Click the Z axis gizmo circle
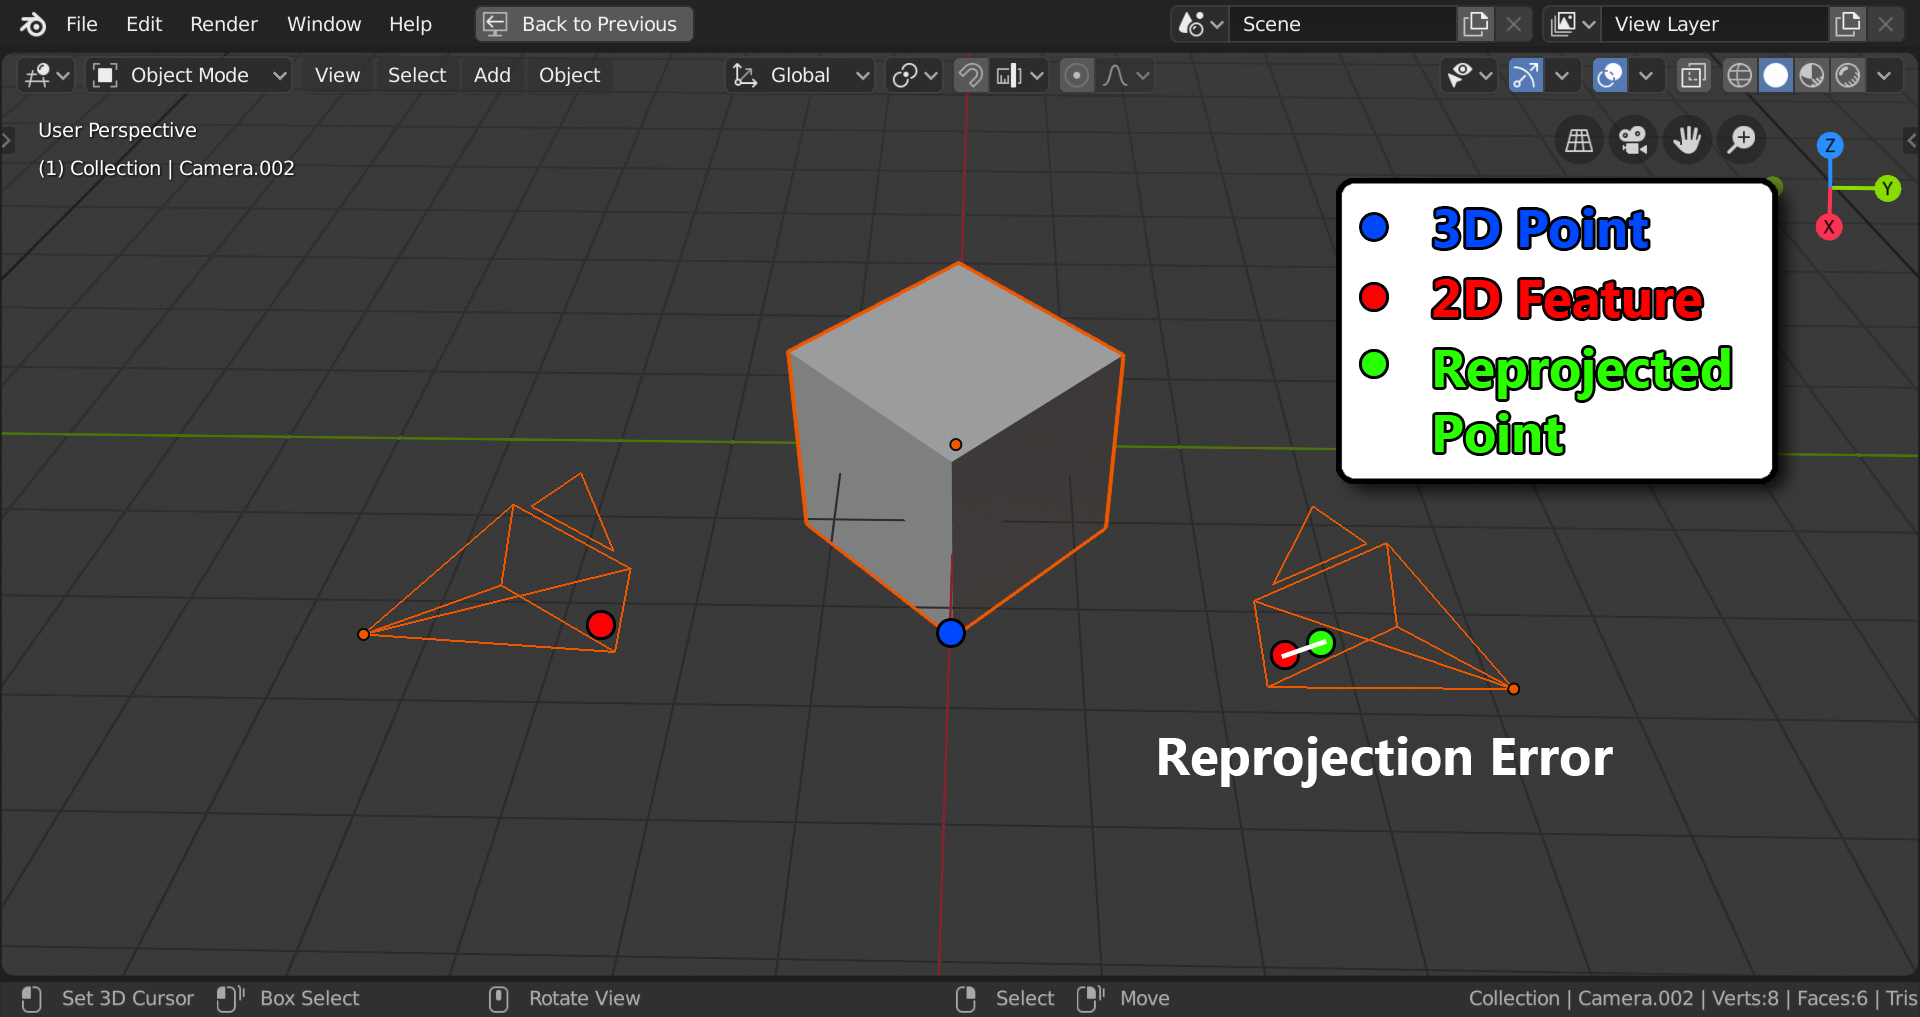This screenshot has width=1920, height=1017. click(1830, 145)
